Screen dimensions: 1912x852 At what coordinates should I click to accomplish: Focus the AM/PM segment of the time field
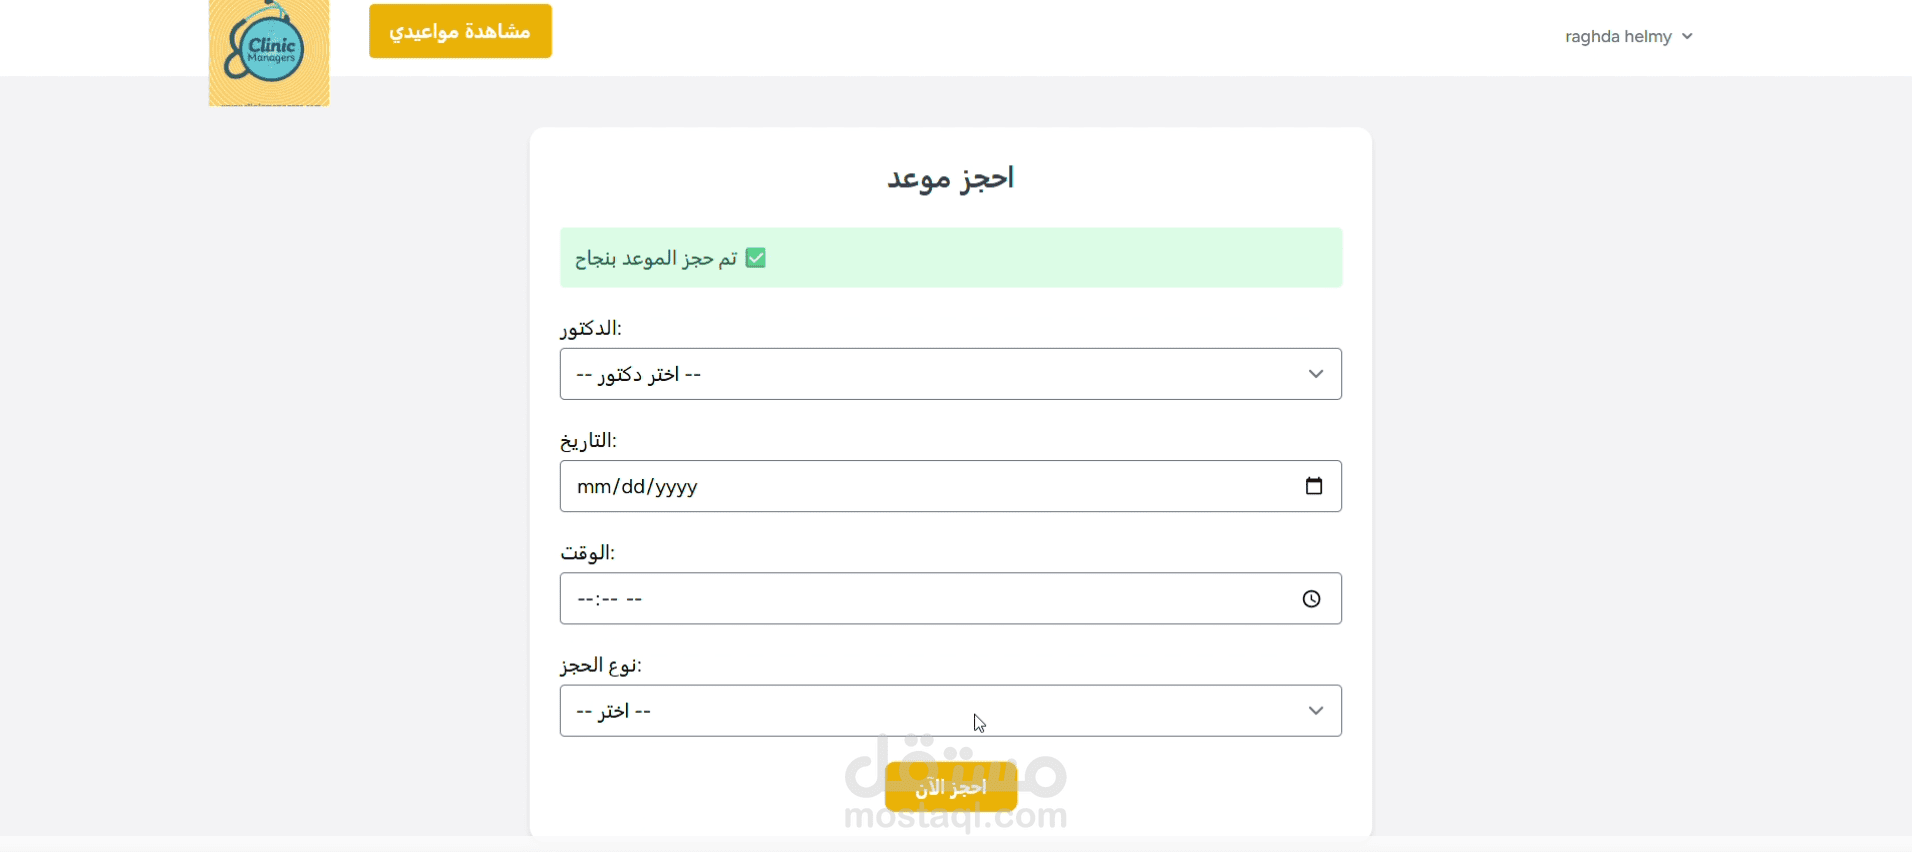tap(634, 599)
